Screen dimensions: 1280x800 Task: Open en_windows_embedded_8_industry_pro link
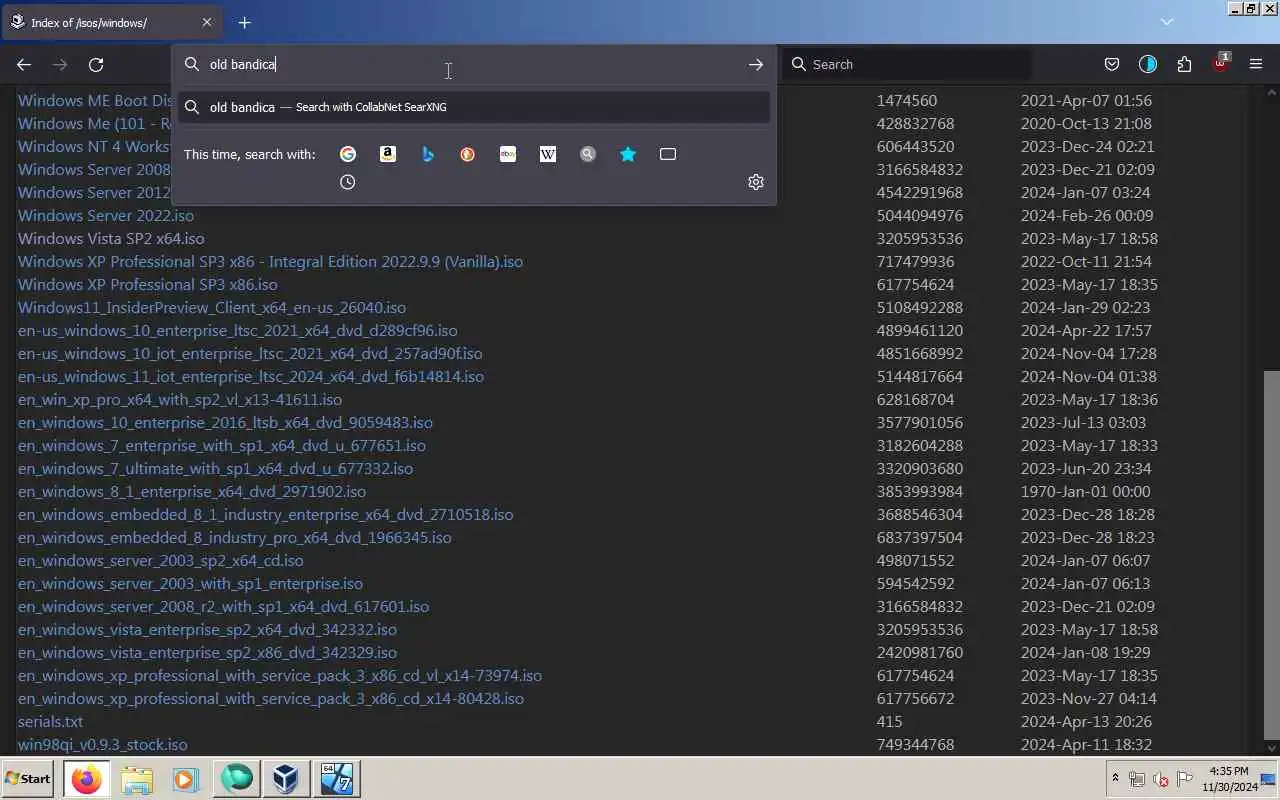[234, 537]
